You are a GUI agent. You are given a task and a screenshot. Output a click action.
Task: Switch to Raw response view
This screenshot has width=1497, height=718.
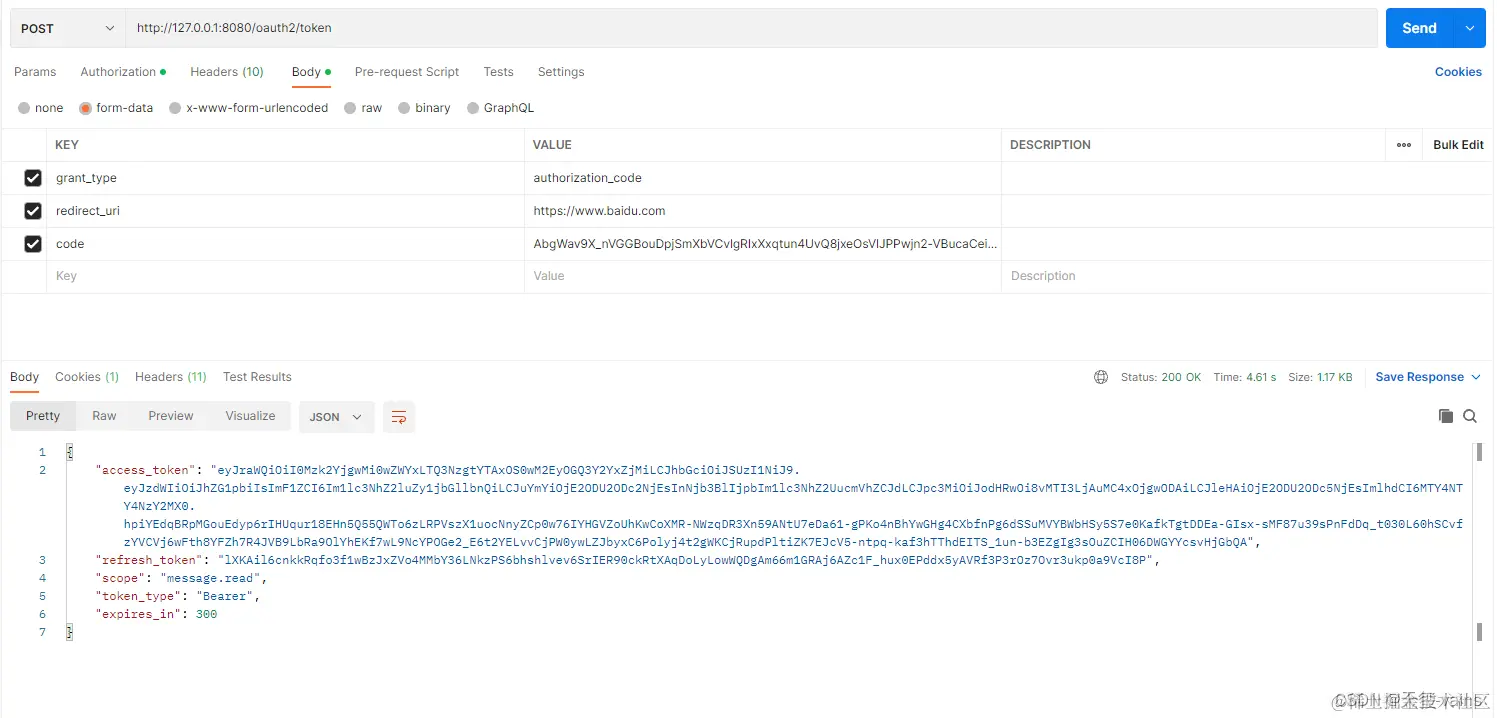(x=104, y=416)
